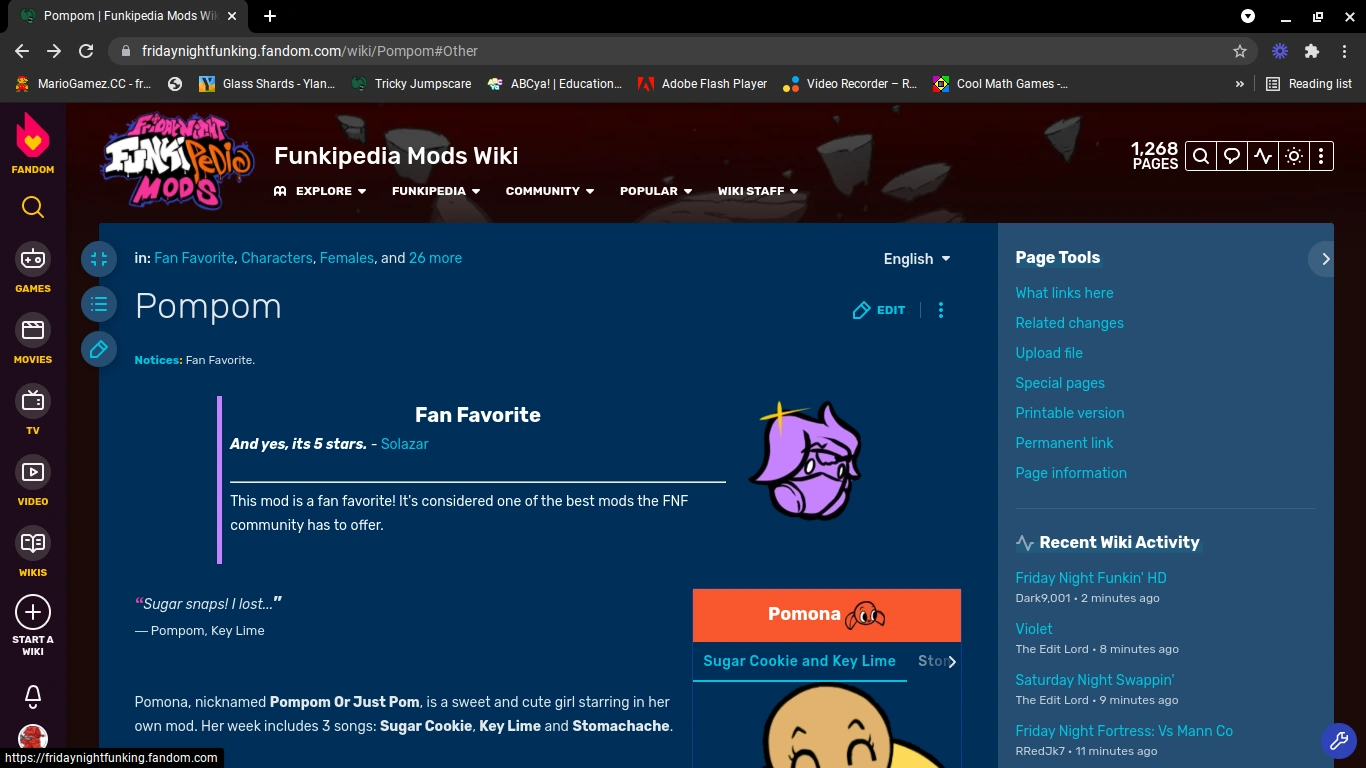The image size is (1366, 768).
Task: Expand the Funkipedia menu
Action: point(436,191)
